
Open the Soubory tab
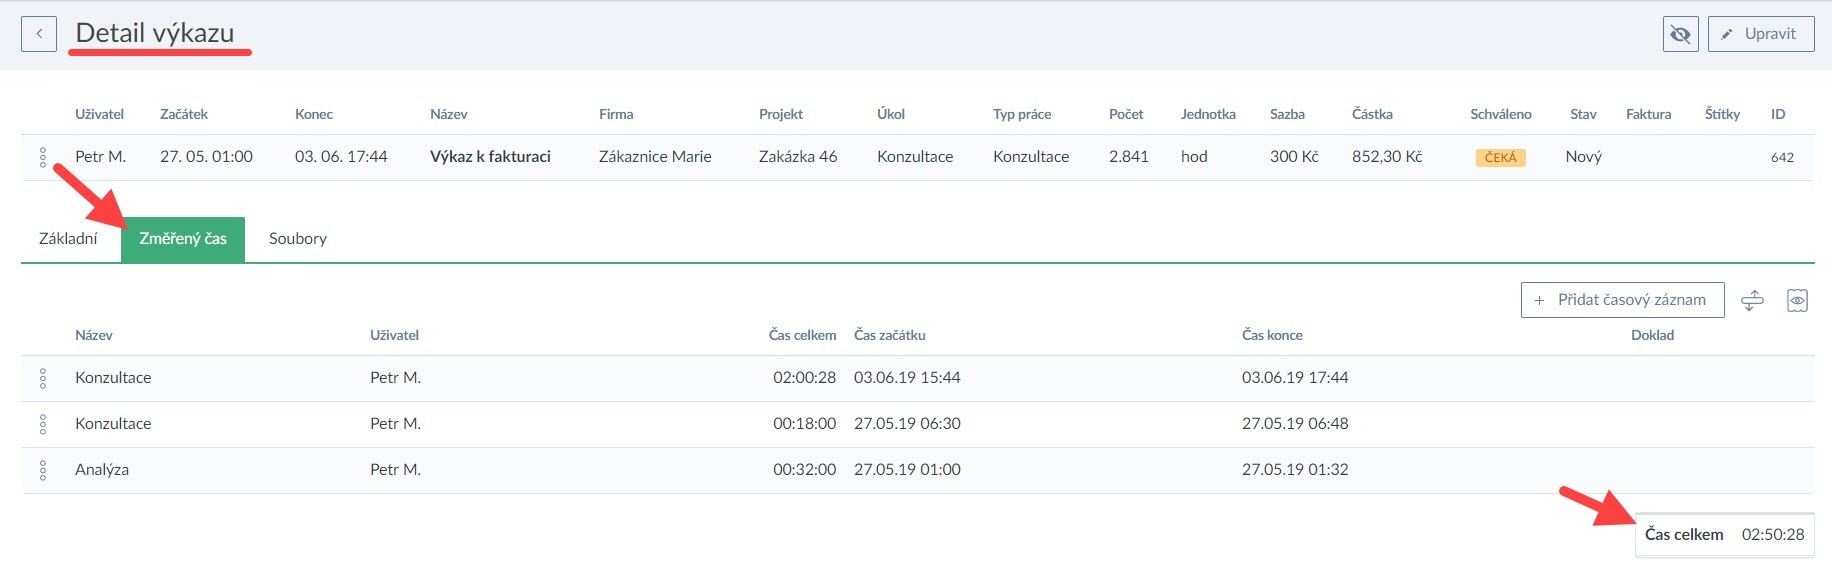point(297,239)
